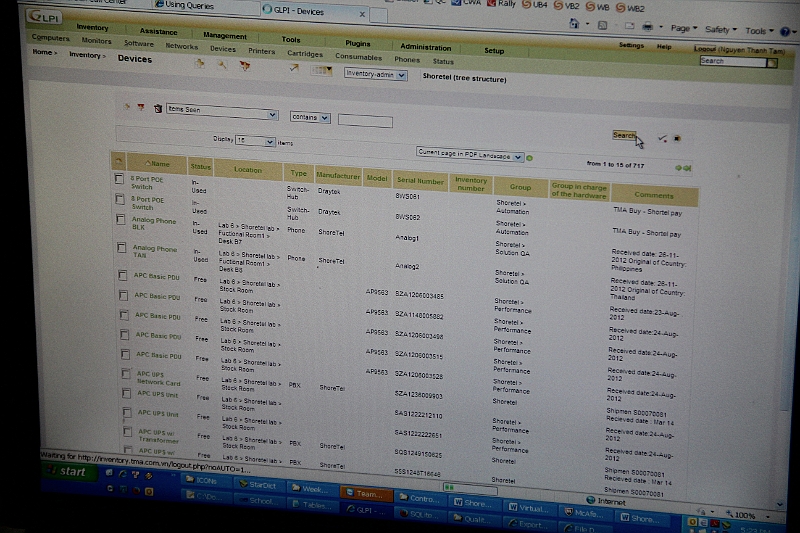800x533 pixels.
Task: Click the browser Help question mark icon
Action: coord(785,32)
